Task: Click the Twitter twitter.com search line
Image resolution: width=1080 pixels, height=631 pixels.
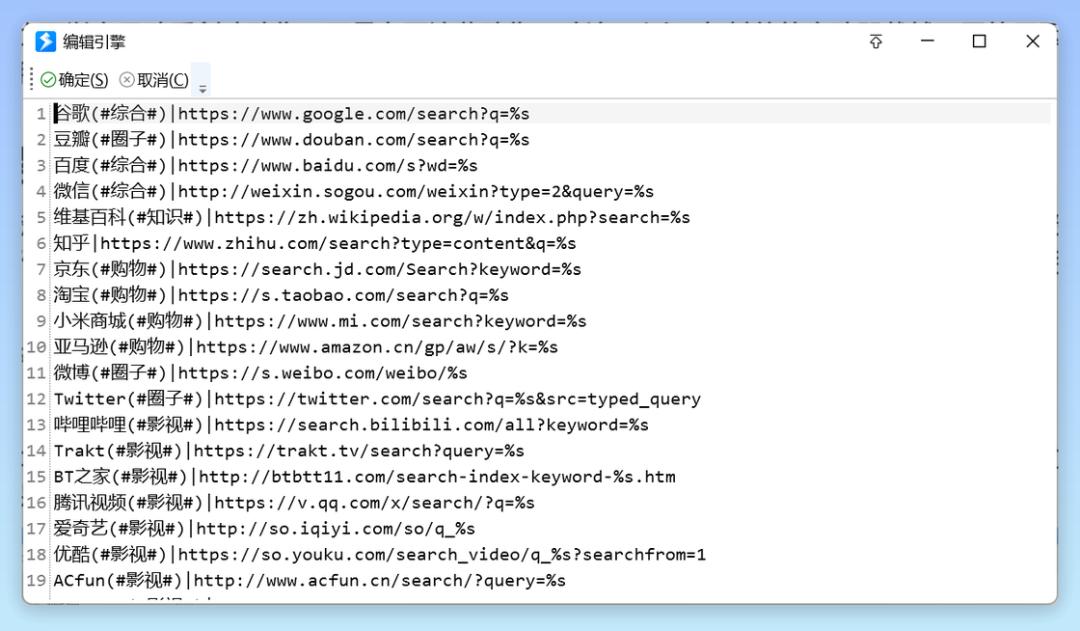Action: coord(377,399)
